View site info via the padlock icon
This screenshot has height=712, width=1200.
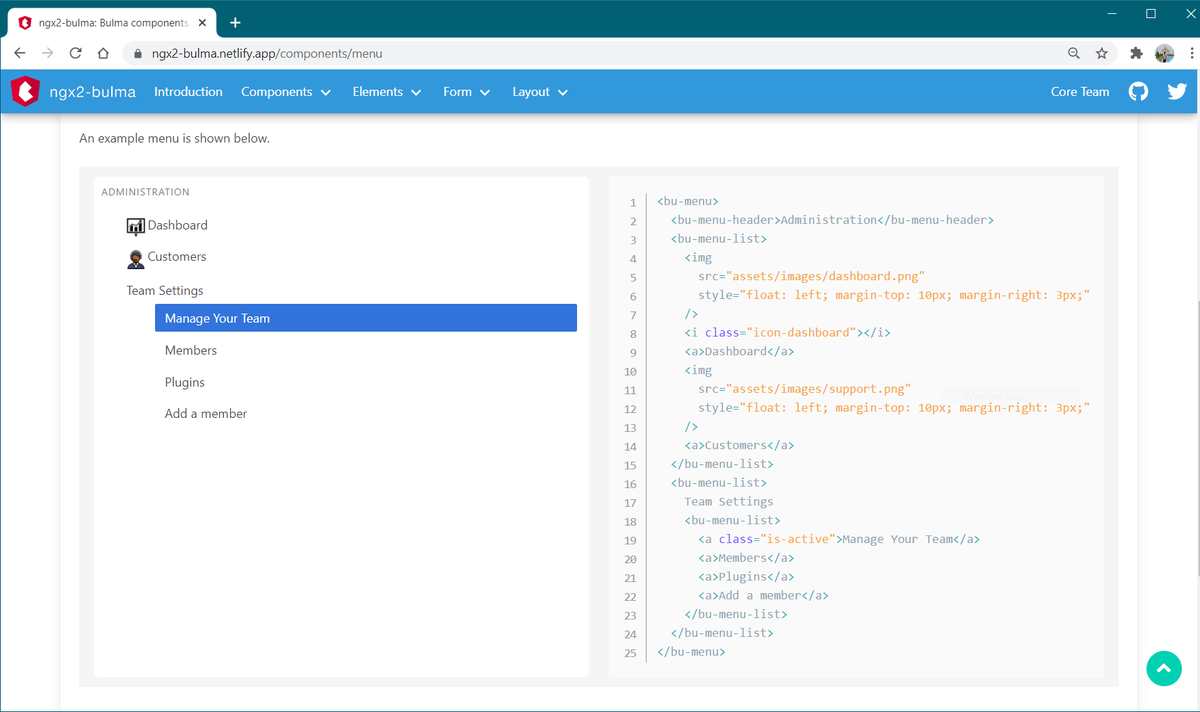tap(139, 53)
